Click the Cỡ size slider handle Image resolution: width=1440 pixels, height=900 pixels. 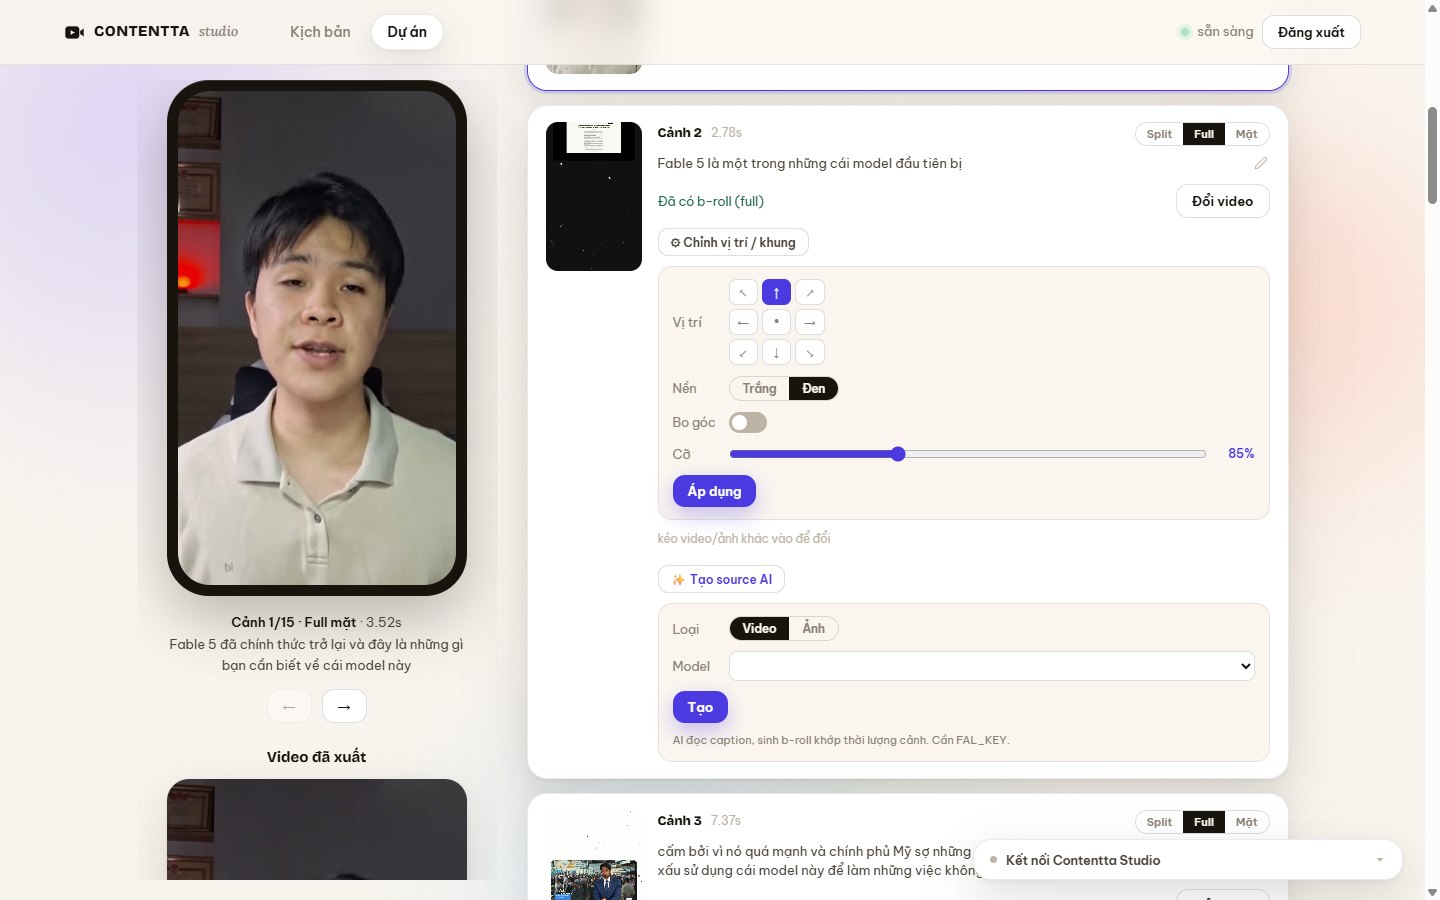pyautogui.click(x=898, y=454)
